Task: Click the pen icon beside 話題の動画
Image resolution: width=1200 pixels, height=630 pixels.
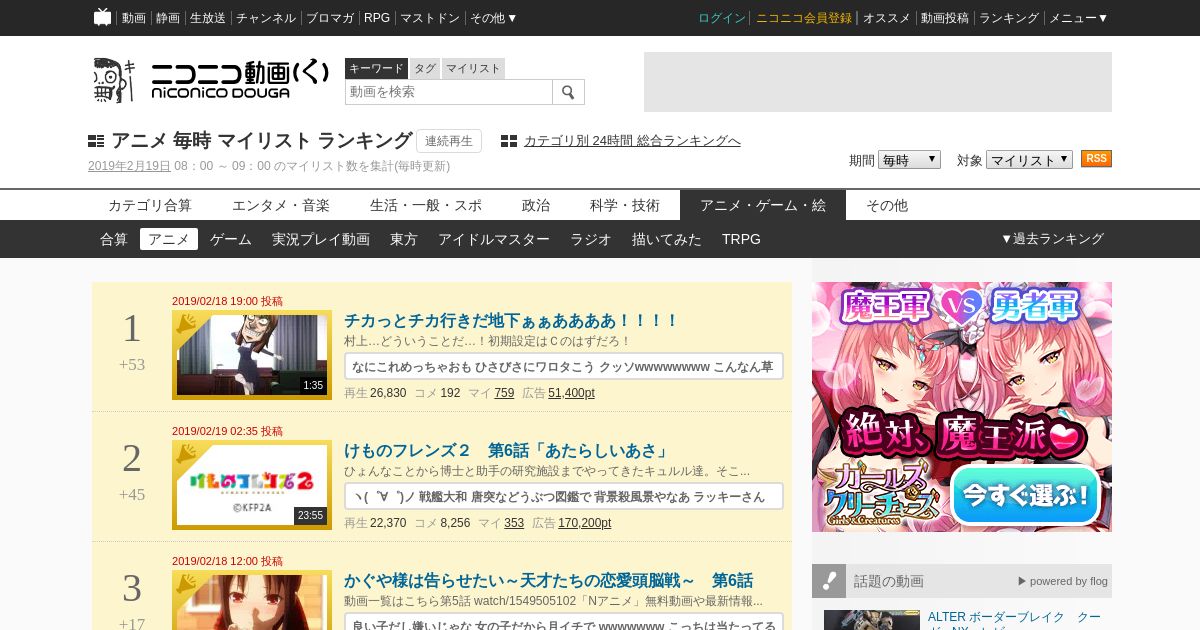Action: pos(829,581)
